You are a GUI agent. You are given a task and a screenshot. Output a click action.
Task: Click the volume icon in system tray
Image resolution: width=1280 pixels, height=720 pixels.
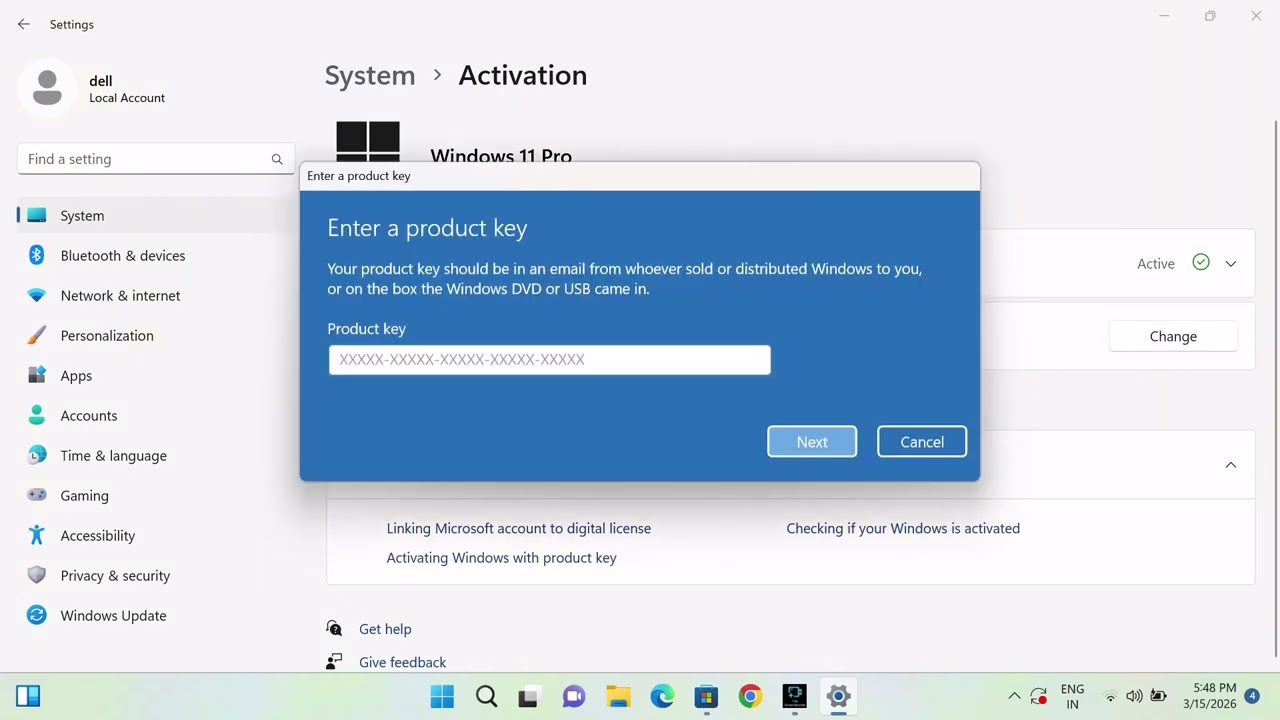pyautogui.click(x=1134, y=696)
